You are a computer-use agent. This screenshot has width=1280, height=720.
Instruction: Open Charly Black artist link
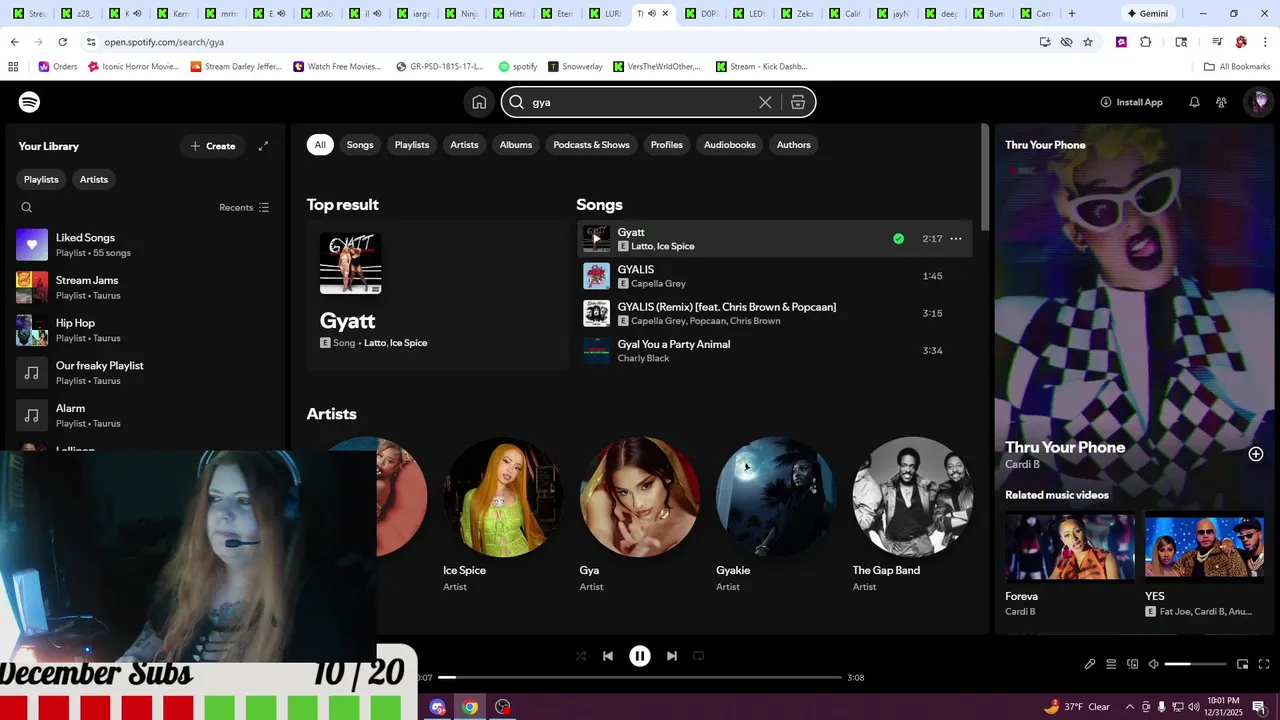(x=644, y=358)
